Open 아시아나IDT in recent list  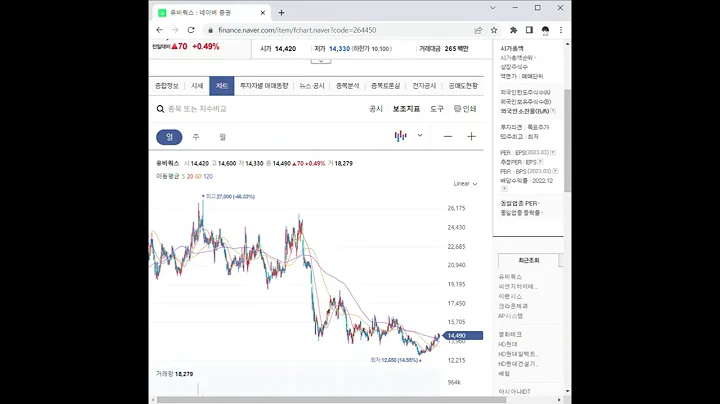[515, 392]
